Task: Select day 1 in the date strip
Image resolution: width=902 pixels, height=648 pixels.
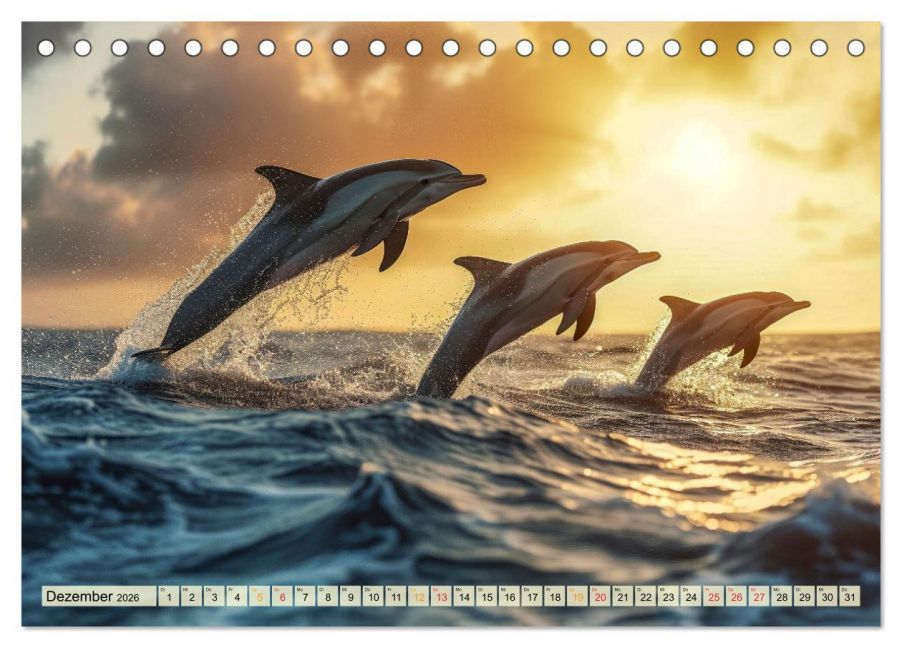Action: pos(168,597)
